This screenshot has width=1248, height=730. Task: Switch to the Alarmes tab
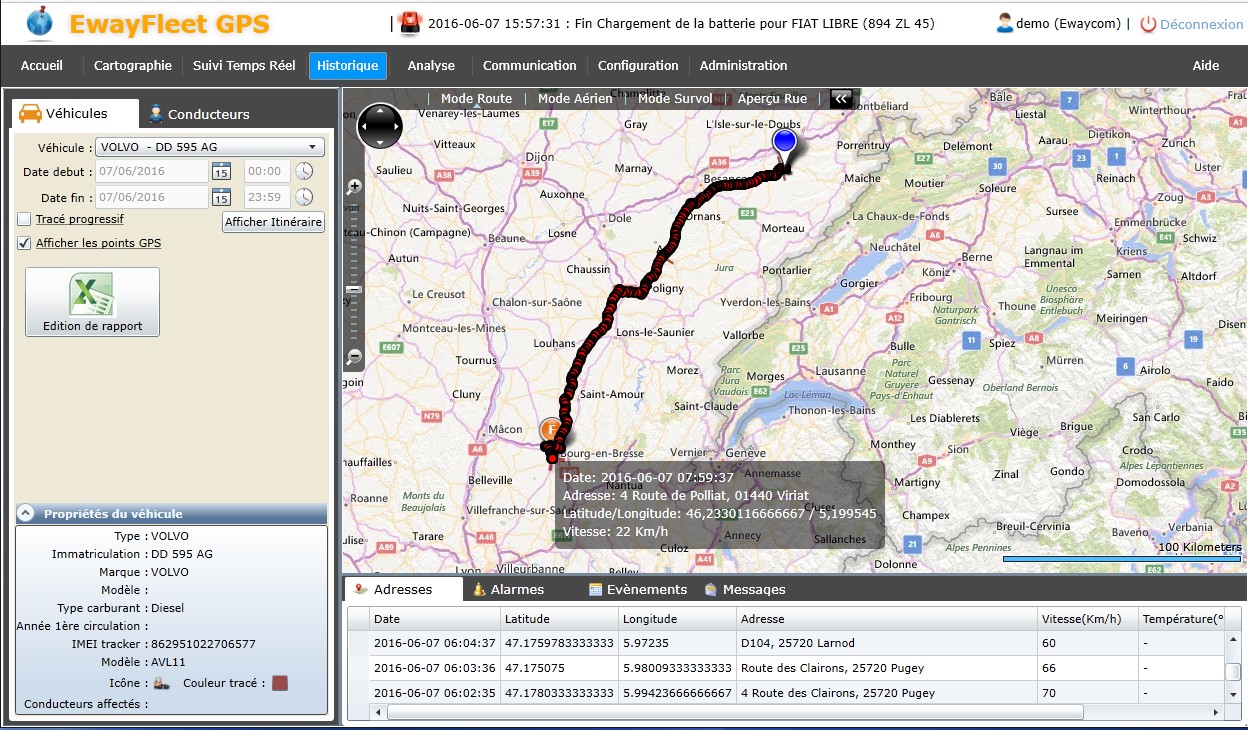tap(509, 590)
